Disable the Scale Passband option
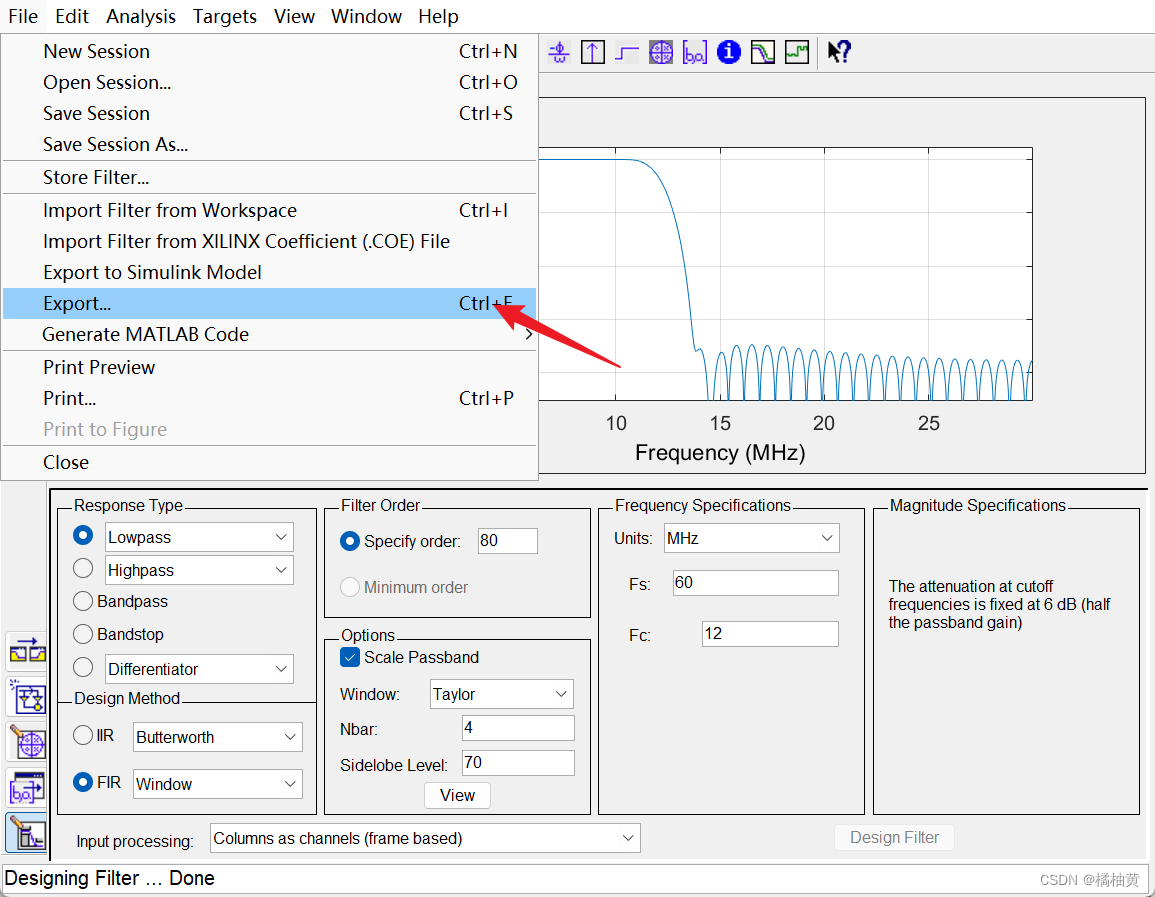The width and height of the screenshot is (1155, 897). click(350, 657)
